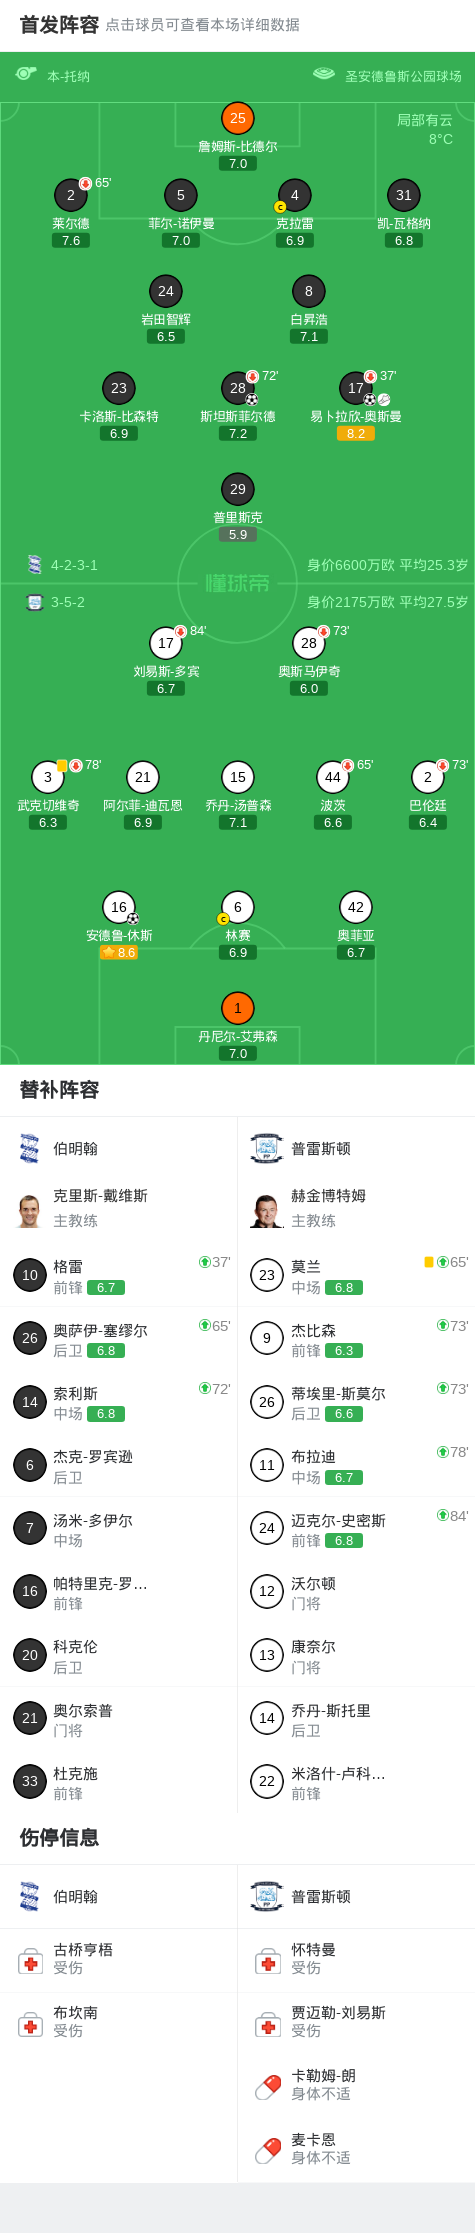Select player 17 易卜拉欣-奥斯曼 jersey icon

pyautogui.click(x=356, y=388)
